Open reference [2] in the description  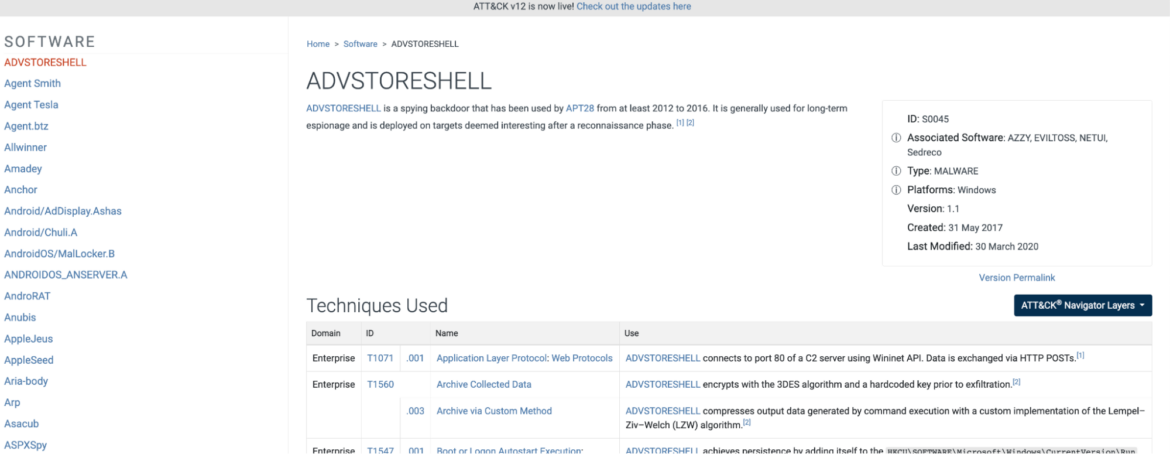pyautogui.click(x=690, y=122)
